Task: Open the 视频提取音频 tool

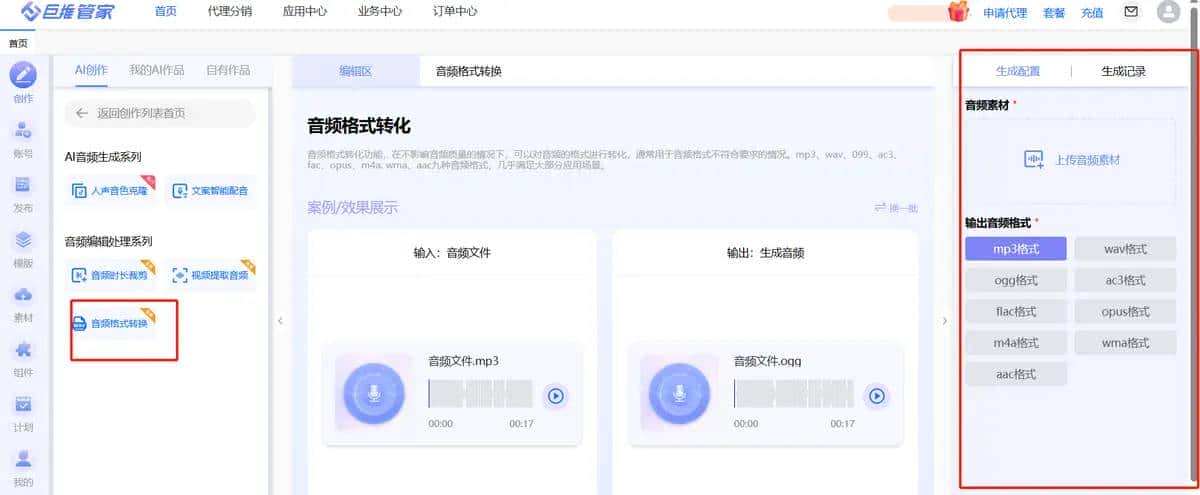Action: (x=210, y=275)
